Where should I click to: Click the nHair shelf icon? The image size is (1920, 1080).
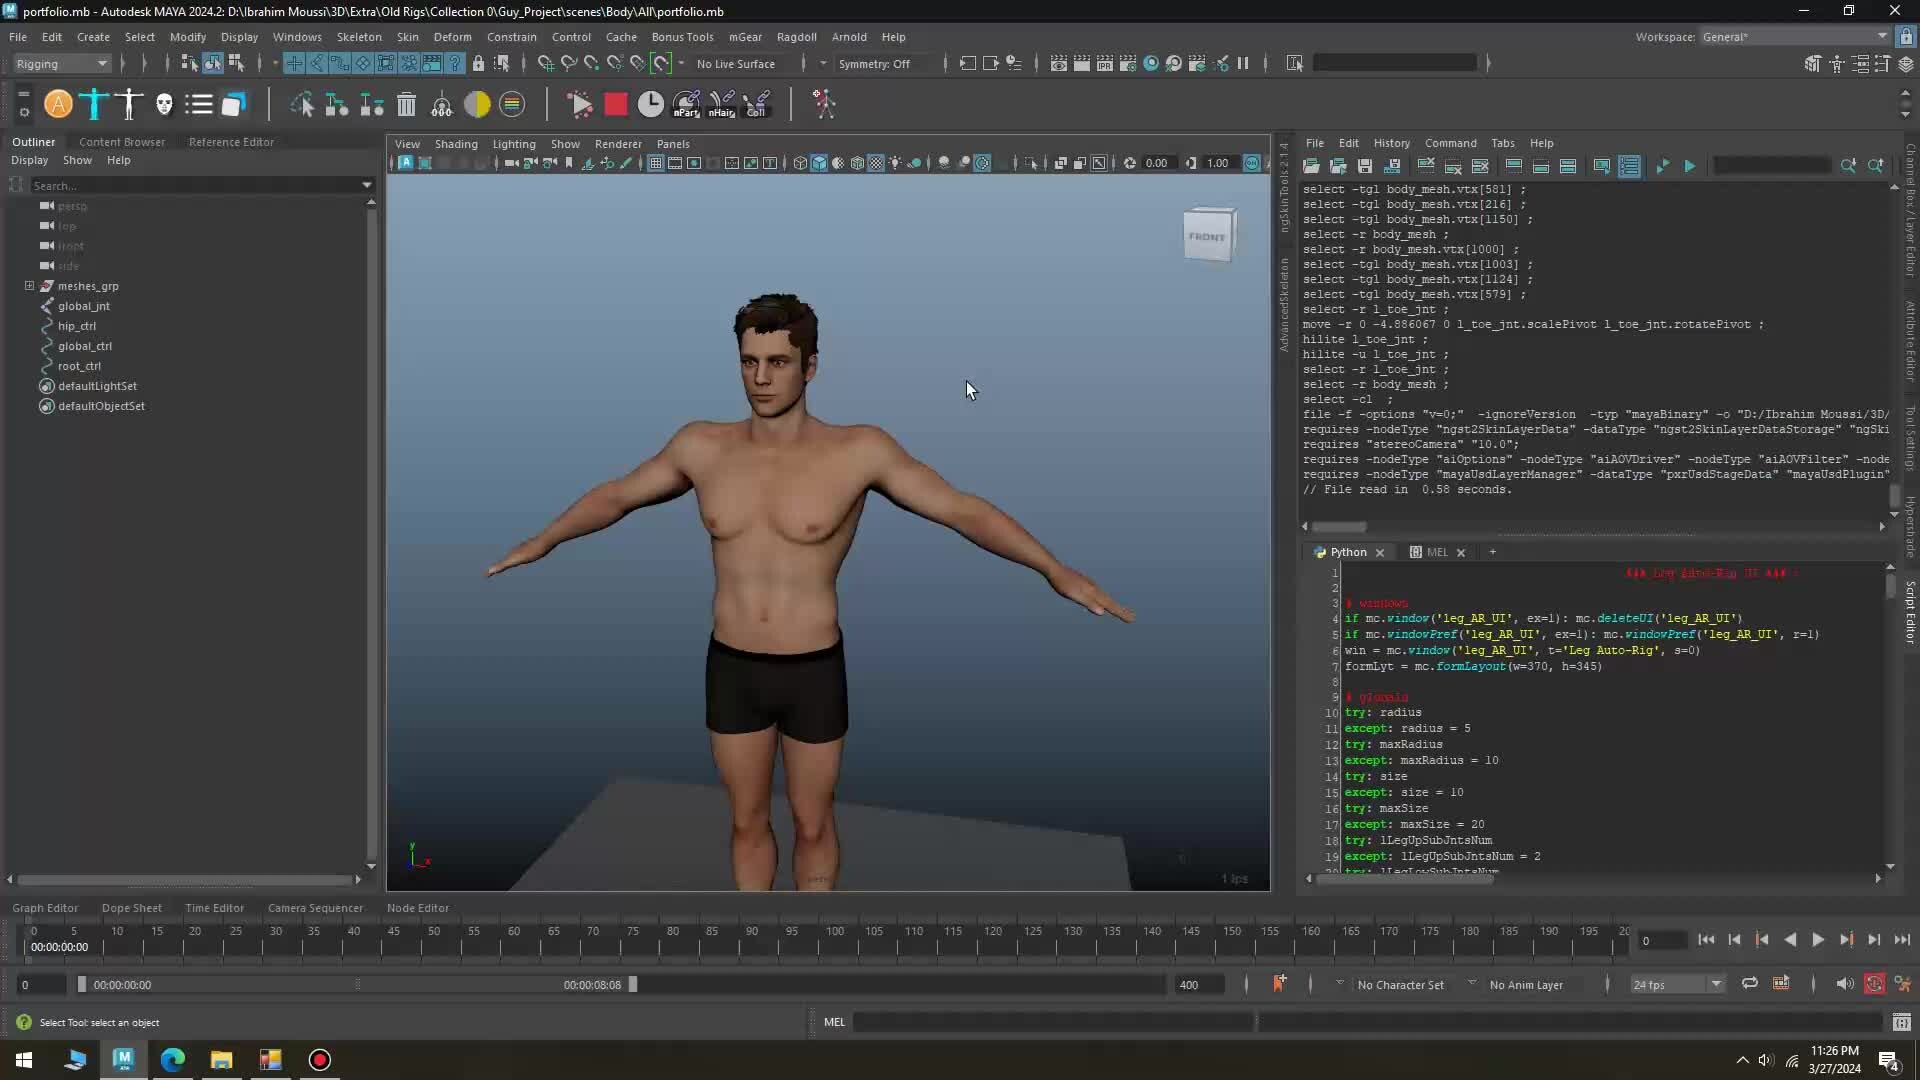click(721, 105)
